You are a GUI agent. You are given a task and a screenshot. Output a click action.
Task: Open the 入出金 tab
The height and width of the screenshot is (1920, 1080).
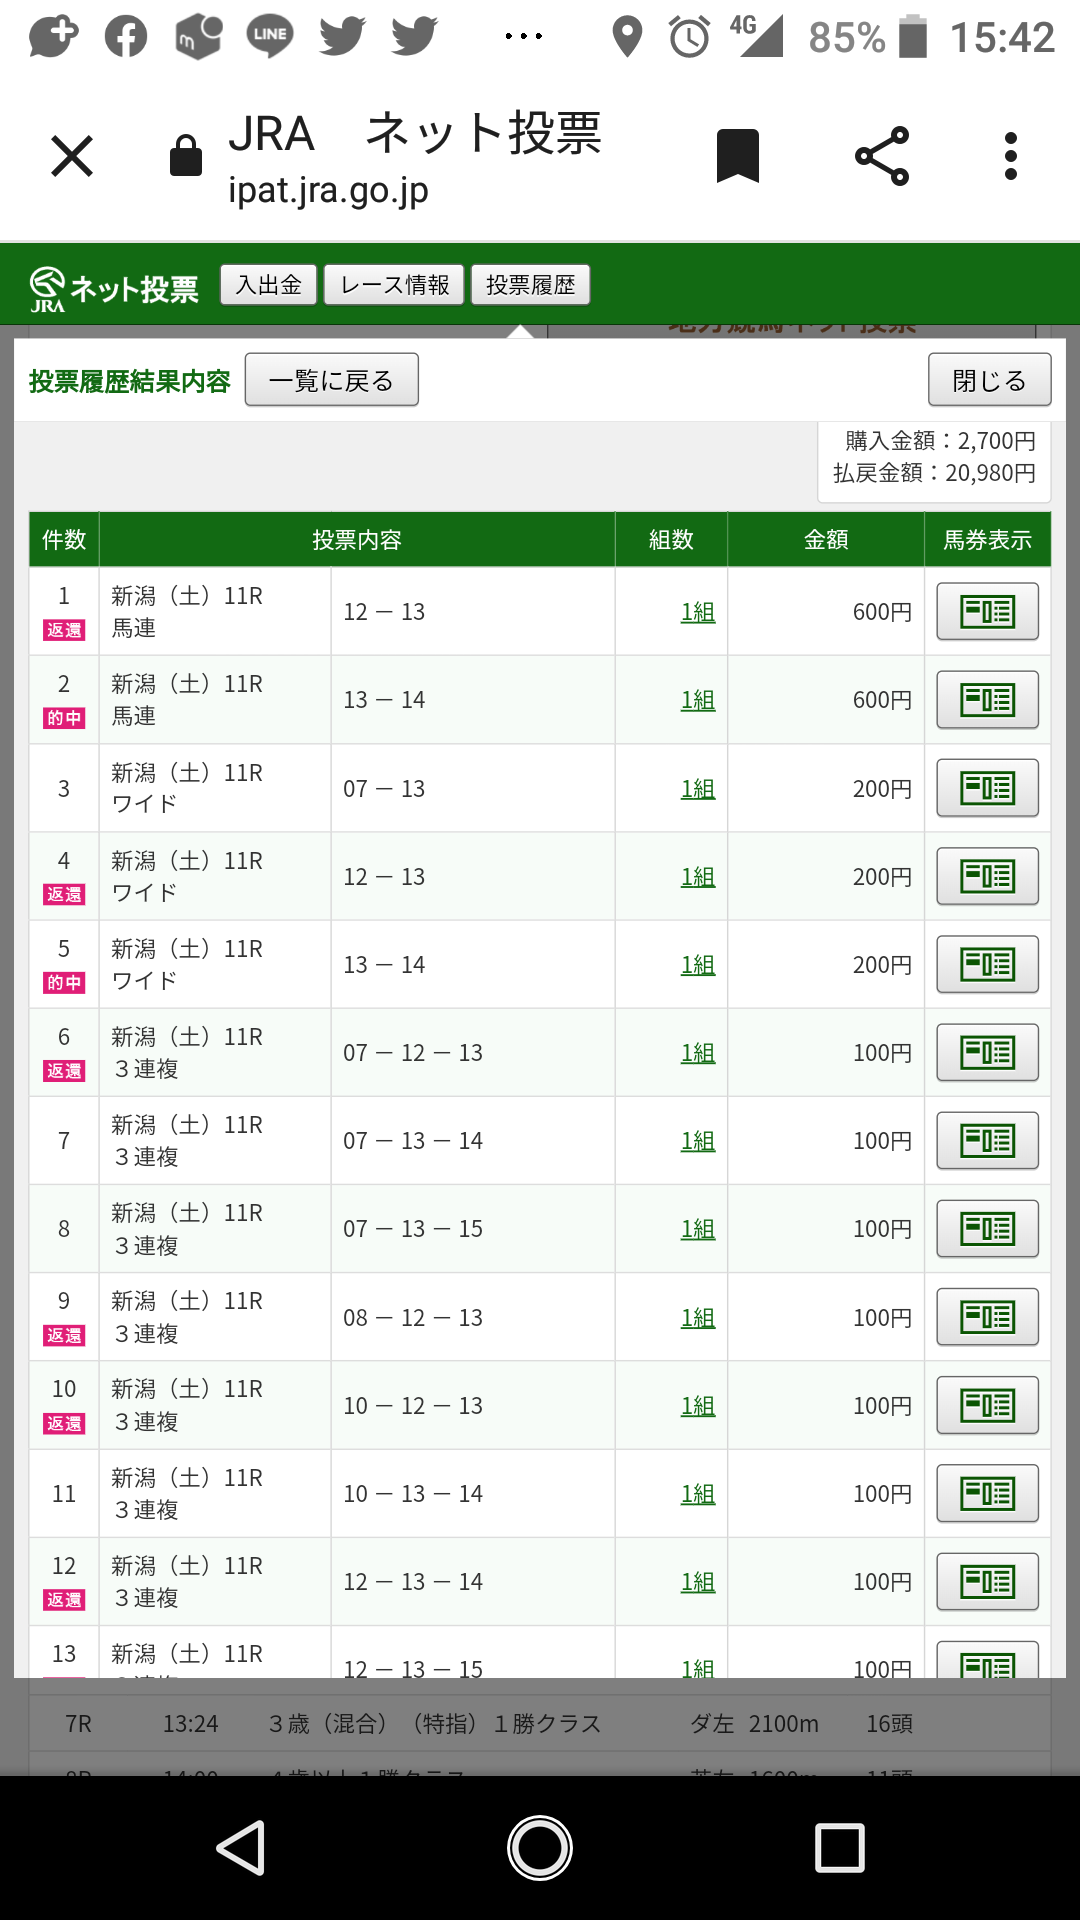coord(268,285)
